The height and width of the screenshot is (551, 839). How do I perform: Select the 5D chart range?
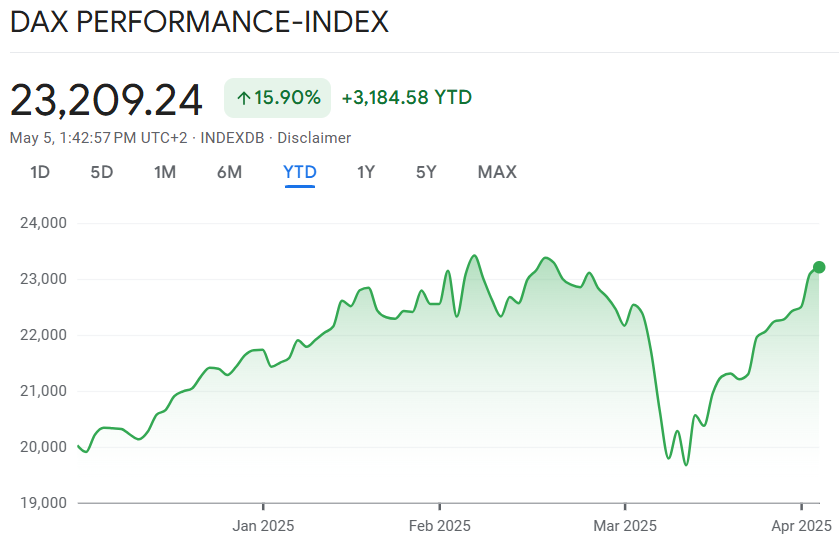[102, 172]
